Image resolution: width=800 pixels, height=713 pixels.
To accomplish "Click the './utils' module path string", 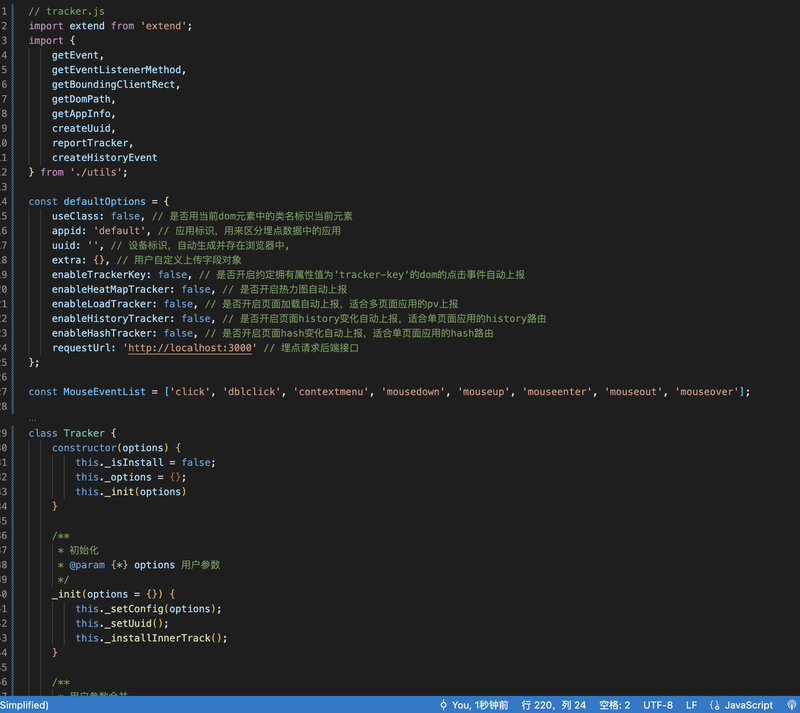I will coord(96,172).
